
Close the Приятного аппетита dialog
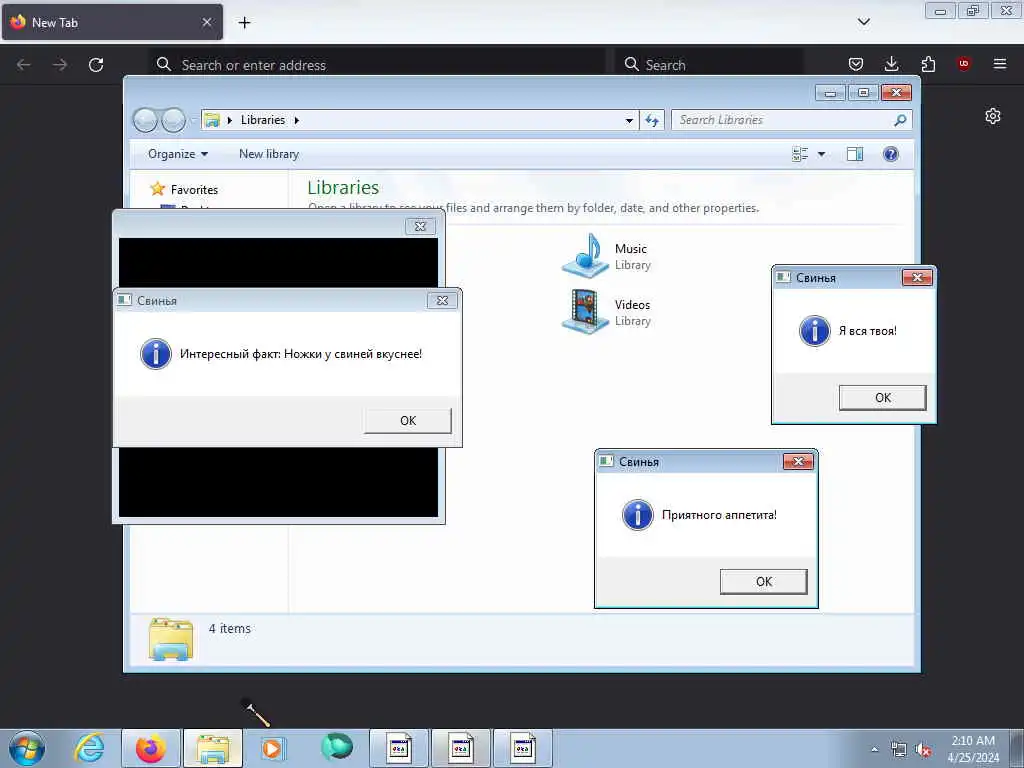798,462
